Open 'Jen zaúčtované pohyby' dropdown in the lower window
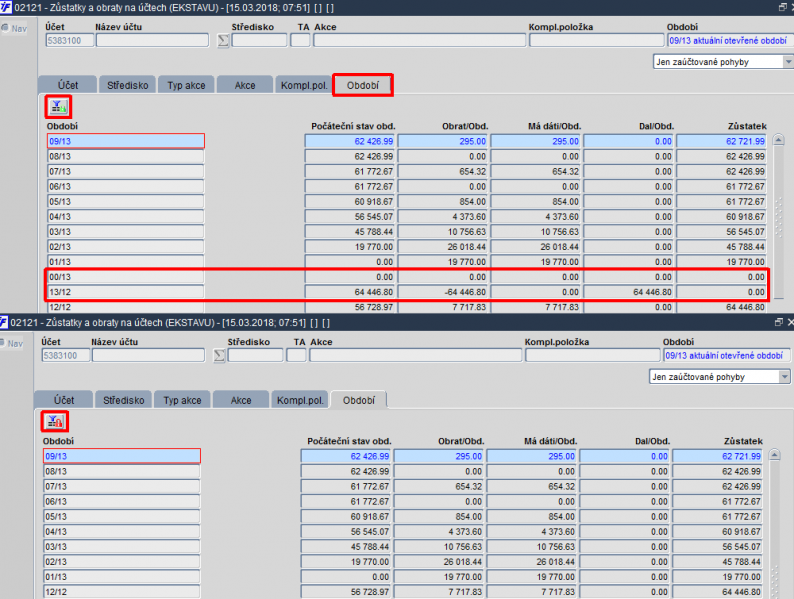Screen dimensions: 794x599 [x=784, y=377]
